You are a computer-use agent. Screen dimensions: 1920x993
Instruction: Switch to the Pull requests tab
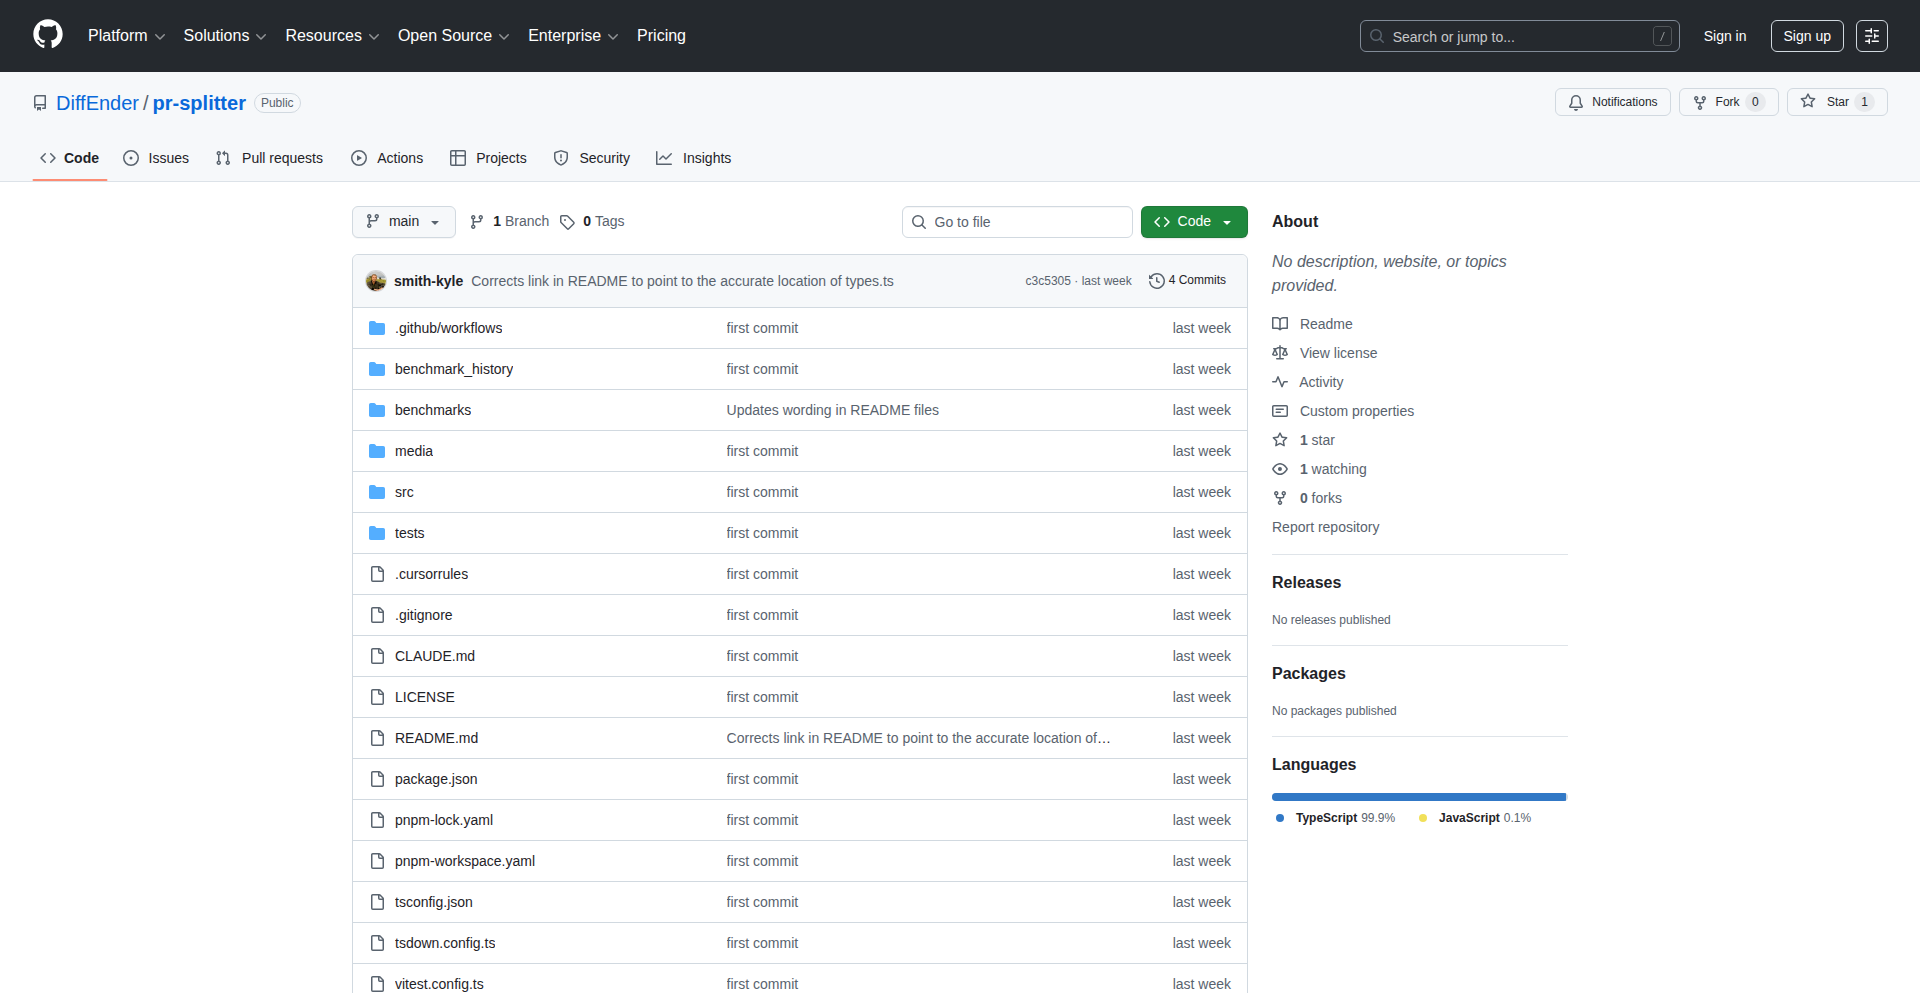[x=269, y=158]
